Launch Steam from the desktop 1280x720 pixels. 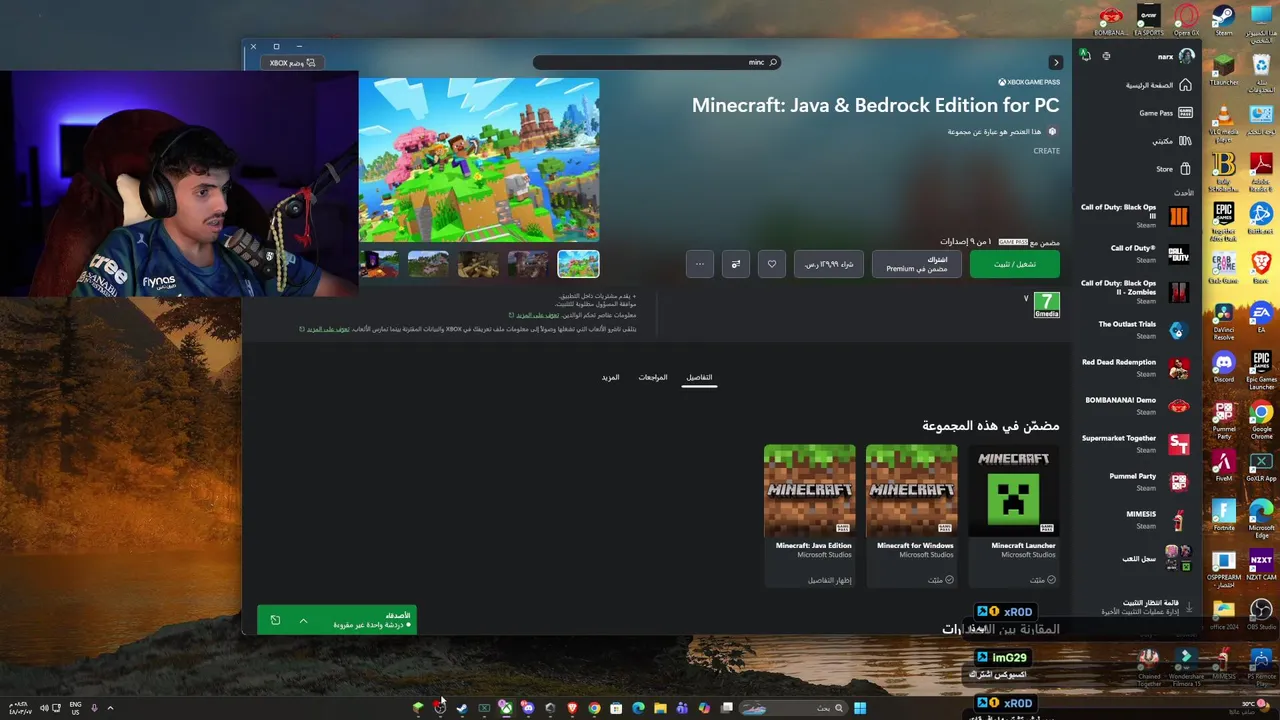[1224, 20]
